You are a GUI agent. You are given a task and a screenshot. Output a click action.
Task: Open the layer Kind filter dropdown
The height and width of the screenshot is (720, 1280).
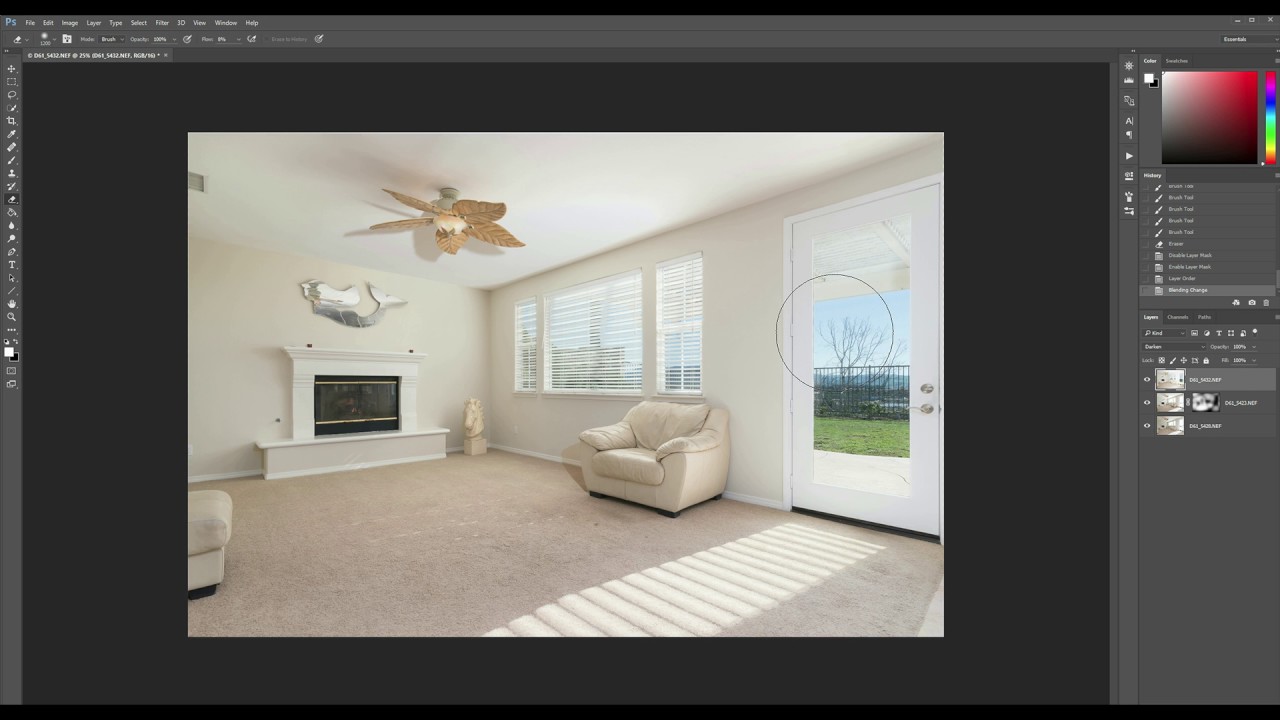(x=1165, y=333)
